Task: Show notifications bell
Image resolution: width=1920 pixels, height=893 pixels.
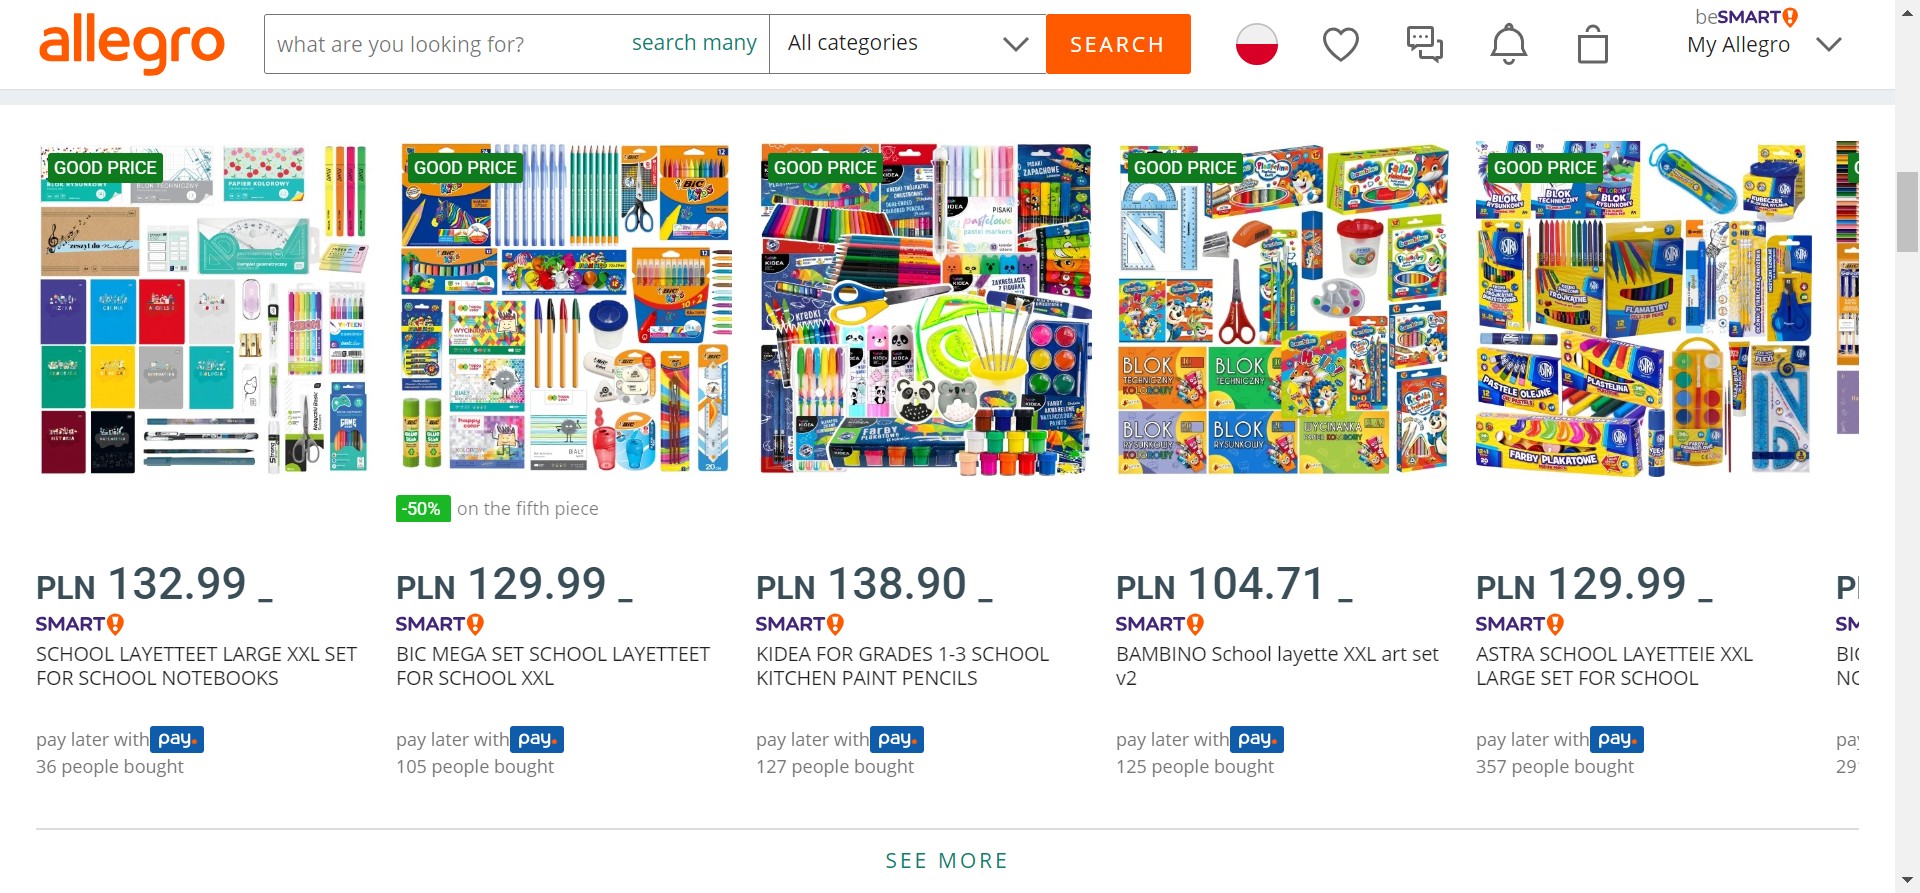Action: [1508, 44]
